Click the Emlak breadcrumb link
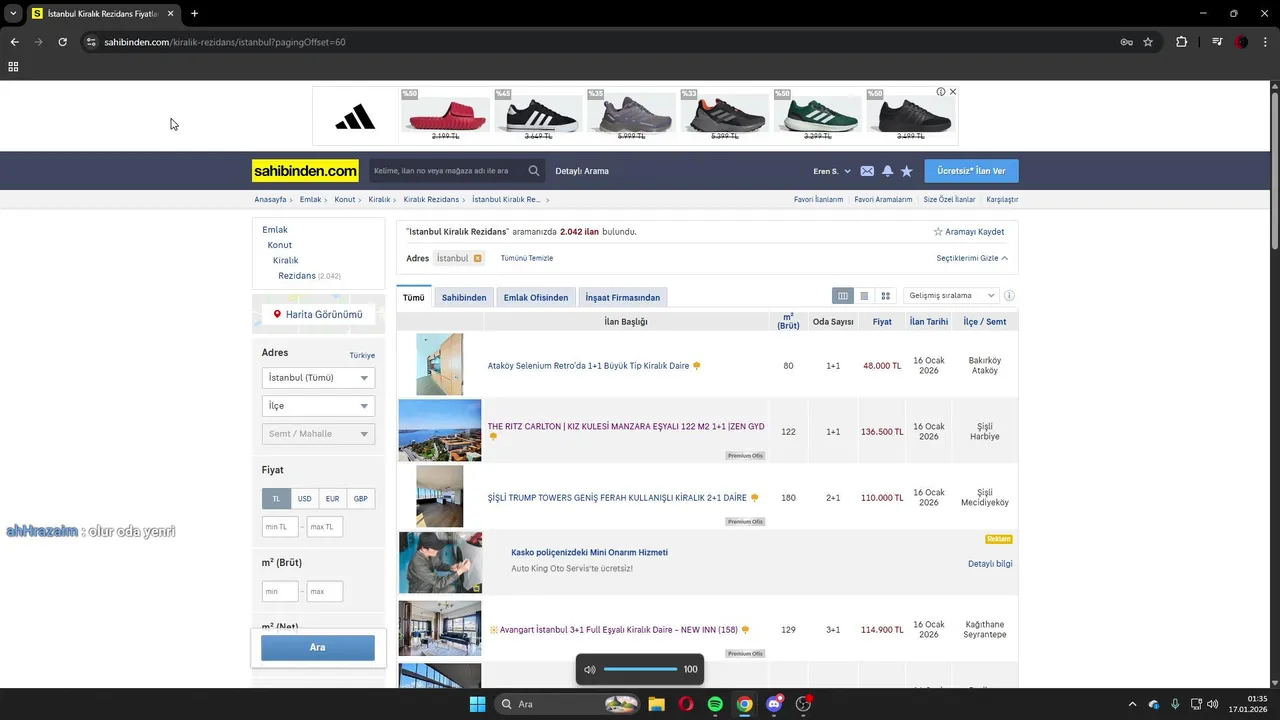This screenshot has width=1280, height=720. (x=311, y=200)
